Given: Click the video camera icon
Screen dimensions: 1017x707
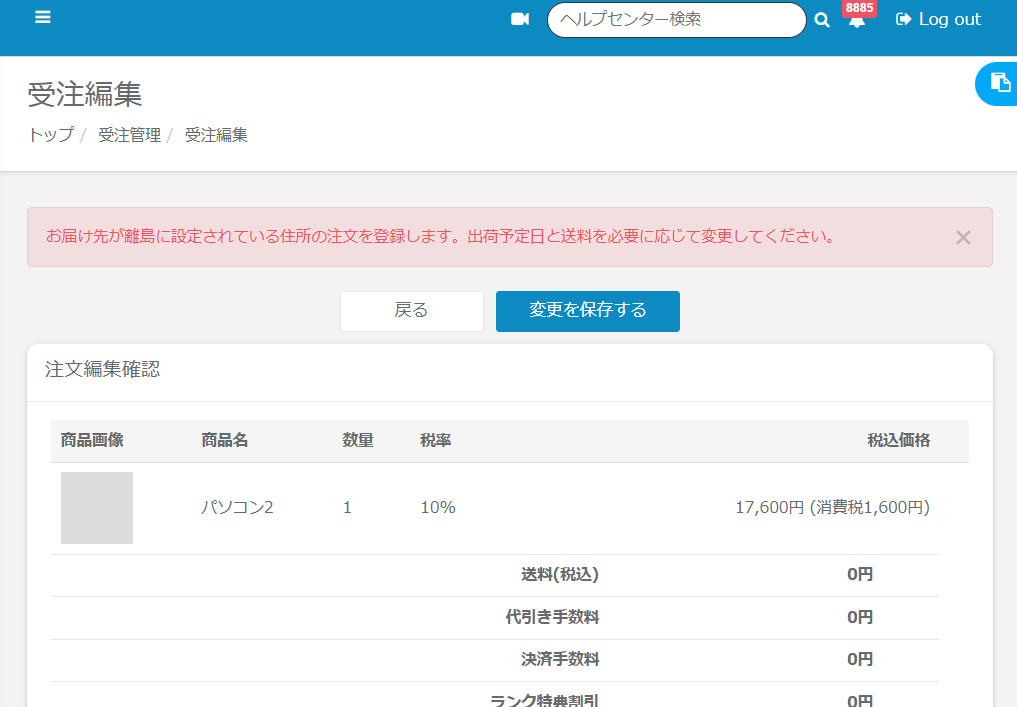Looking at the screenshot, I should (519, 19).
